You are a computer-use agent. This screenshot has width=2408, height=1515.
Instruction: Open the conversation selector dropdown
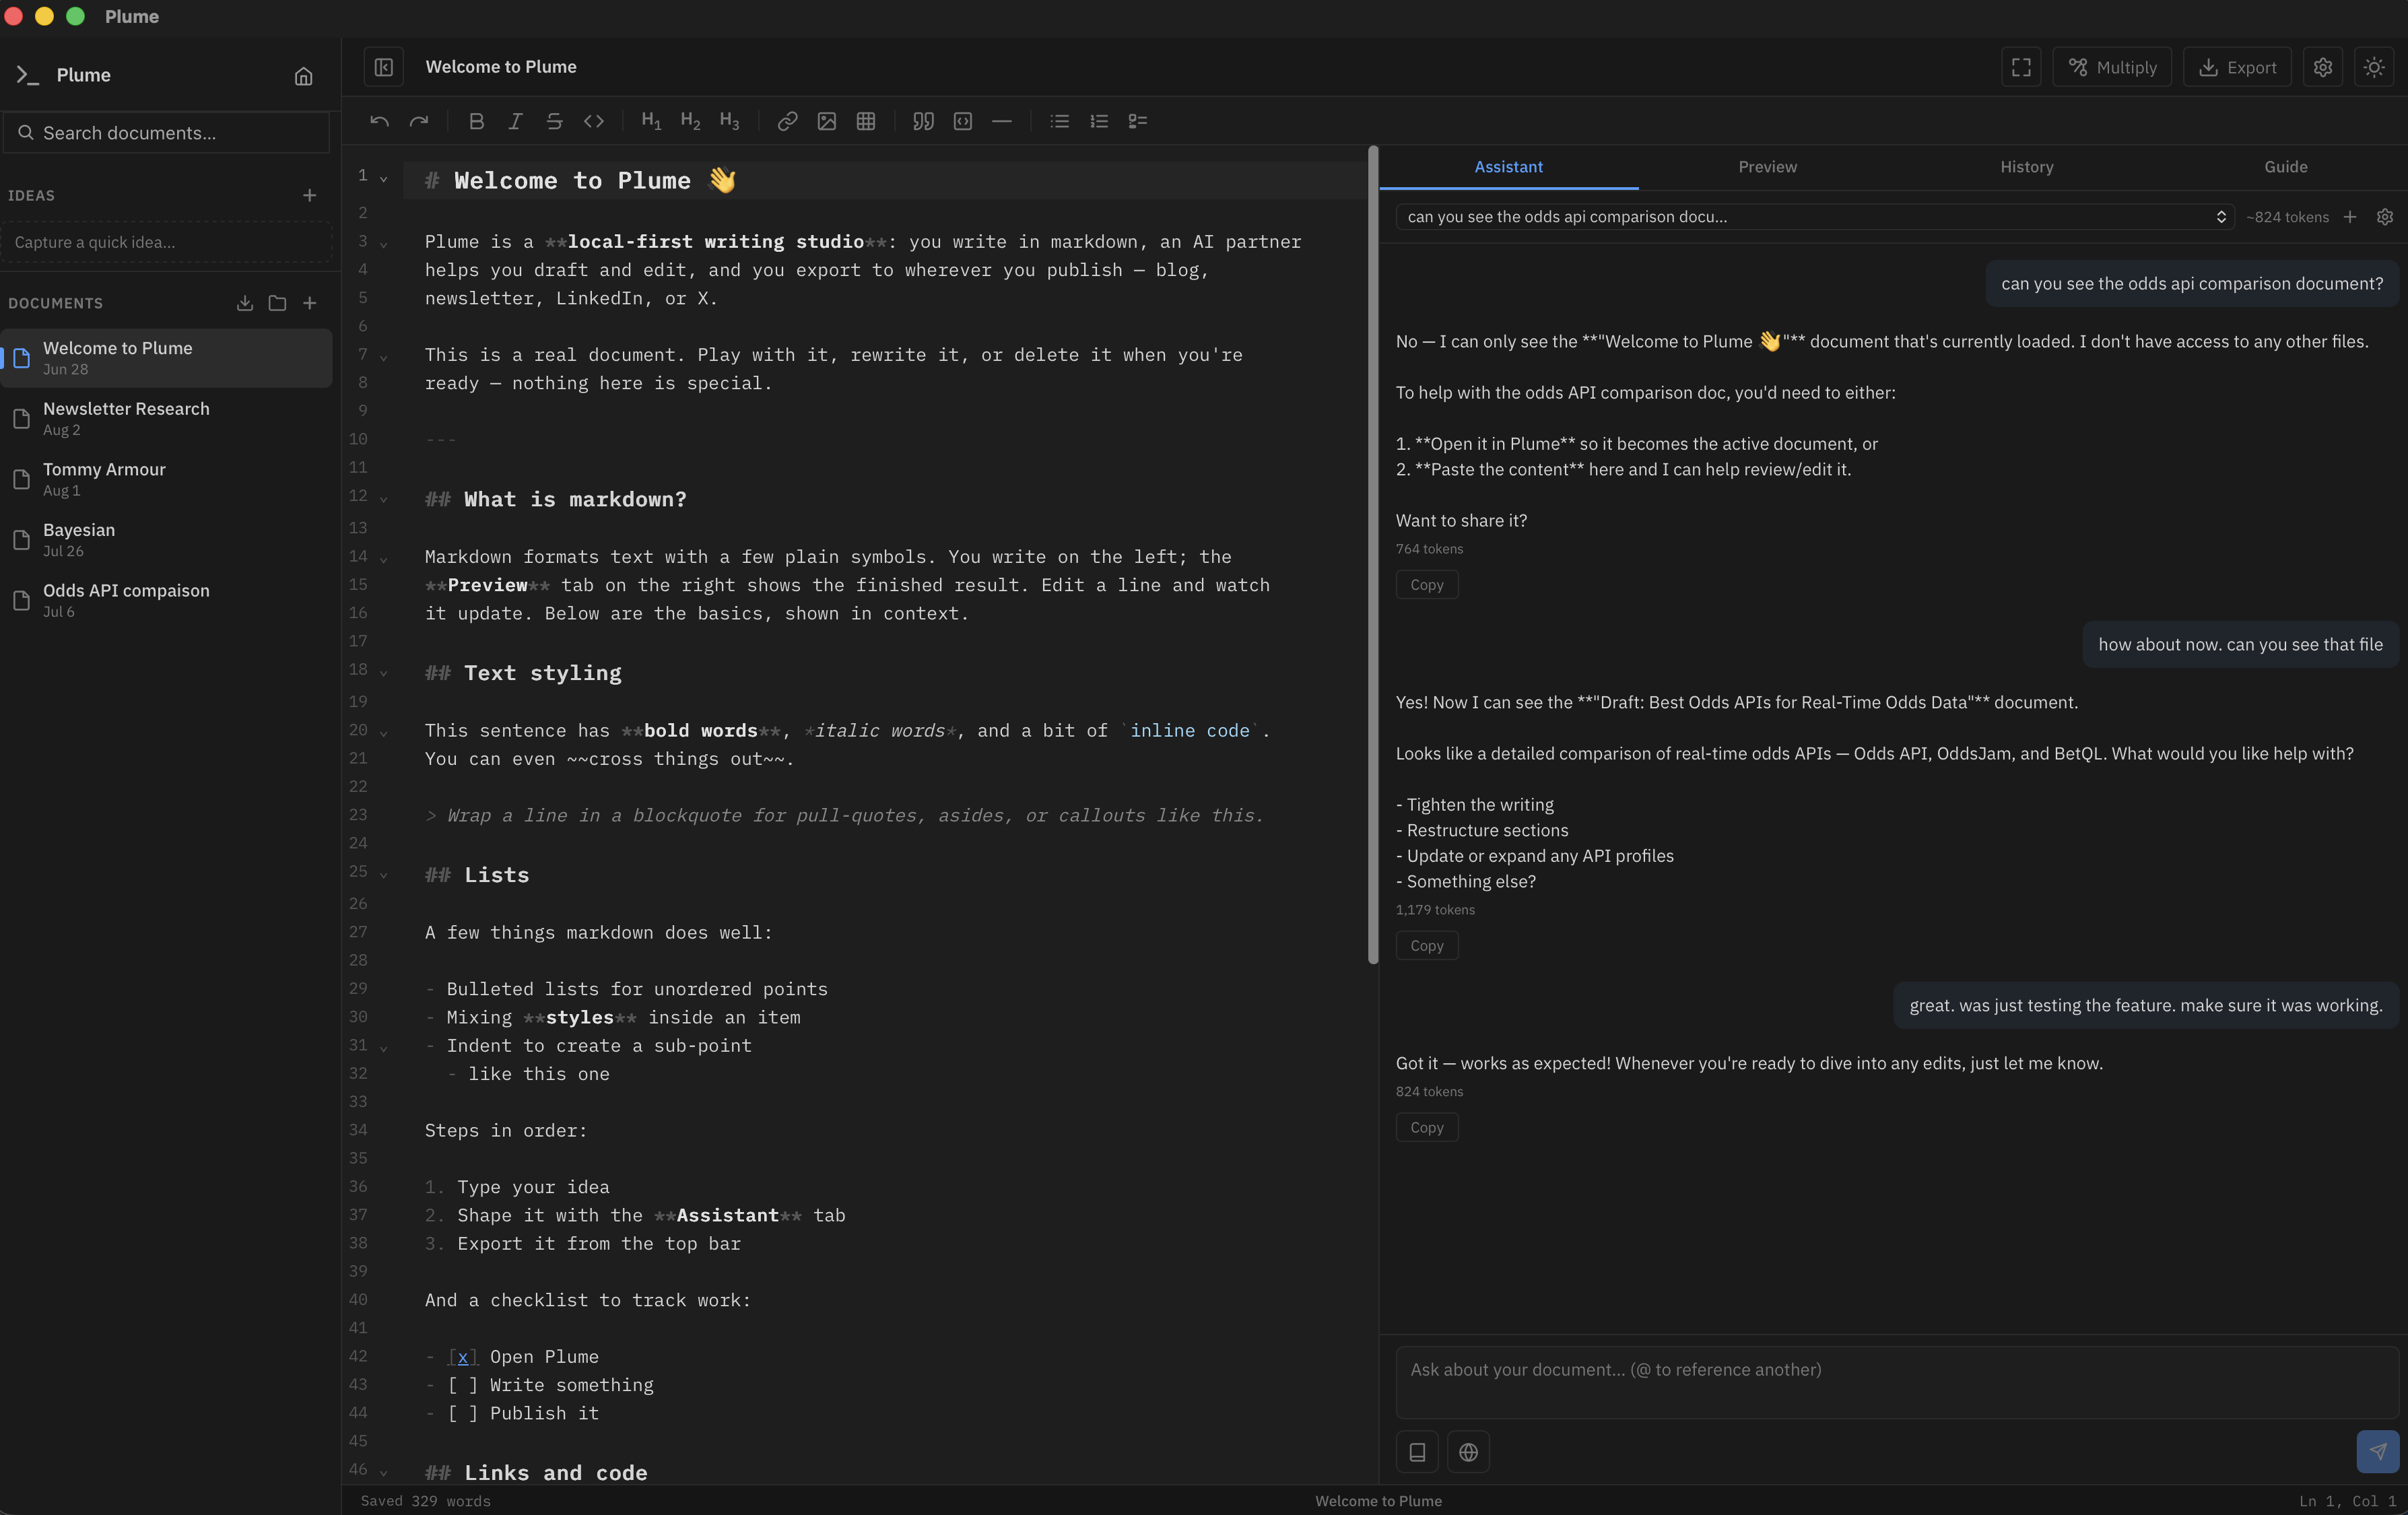[1814, 217]
